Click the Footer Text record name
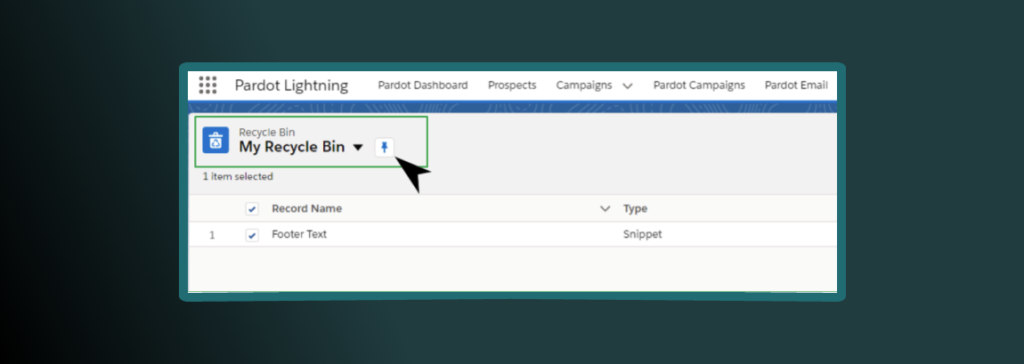 [x=299, y=234]
